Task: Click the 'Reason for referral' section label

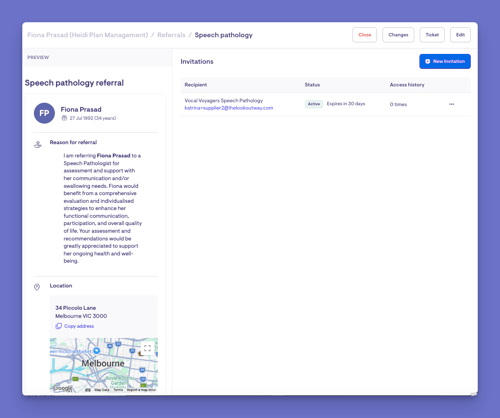Action: pos(73,142)
